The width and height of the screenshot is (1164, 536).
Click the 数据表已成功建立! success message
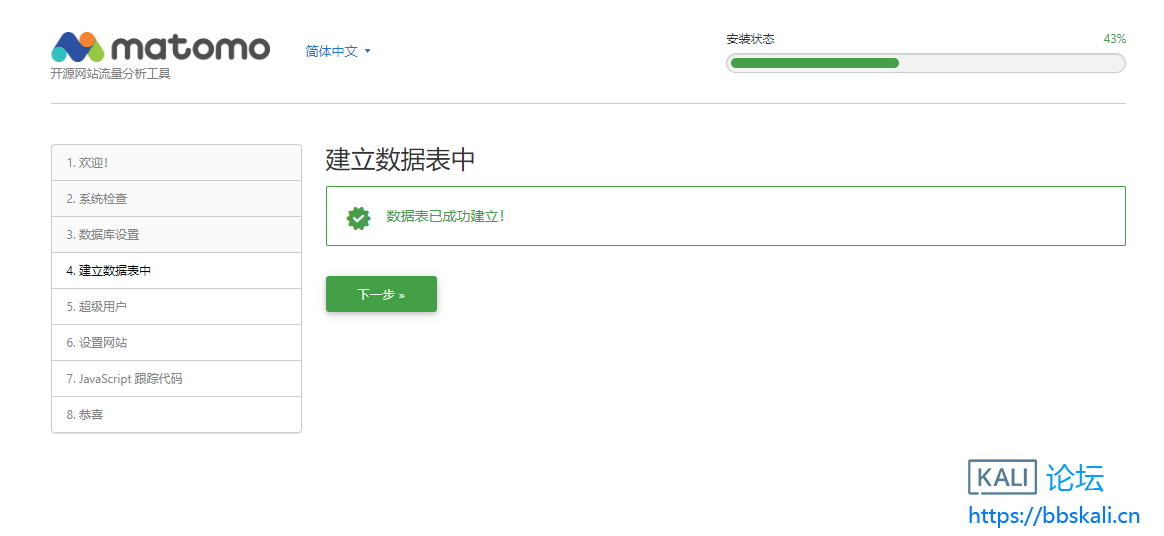(445, 216)
